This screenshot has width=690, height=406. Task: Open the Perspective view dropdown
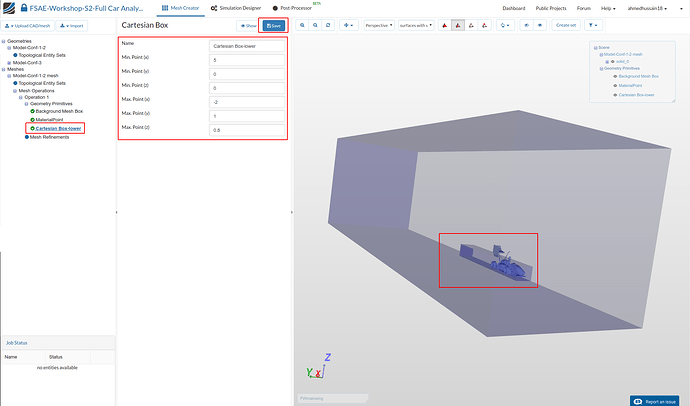pos(378,25)
